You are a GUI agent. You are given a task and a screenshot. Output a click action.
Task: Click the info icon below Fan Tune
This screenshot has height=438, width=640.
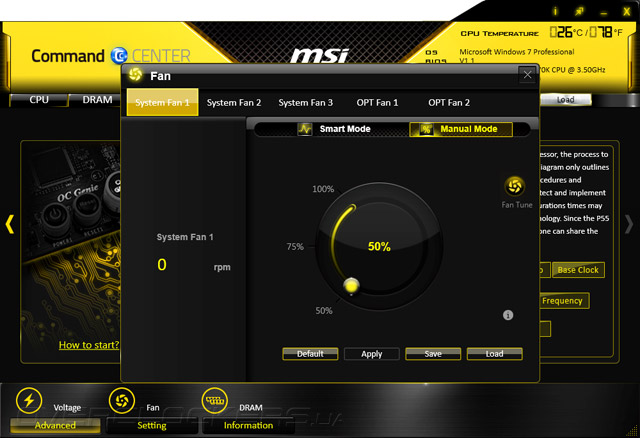[508, 315]
